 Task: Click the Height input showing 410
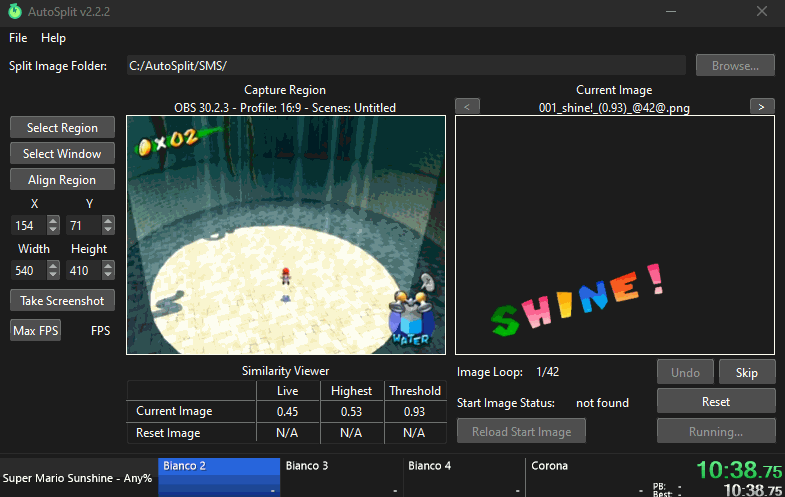pyautogui.click(x=84, y=271)
